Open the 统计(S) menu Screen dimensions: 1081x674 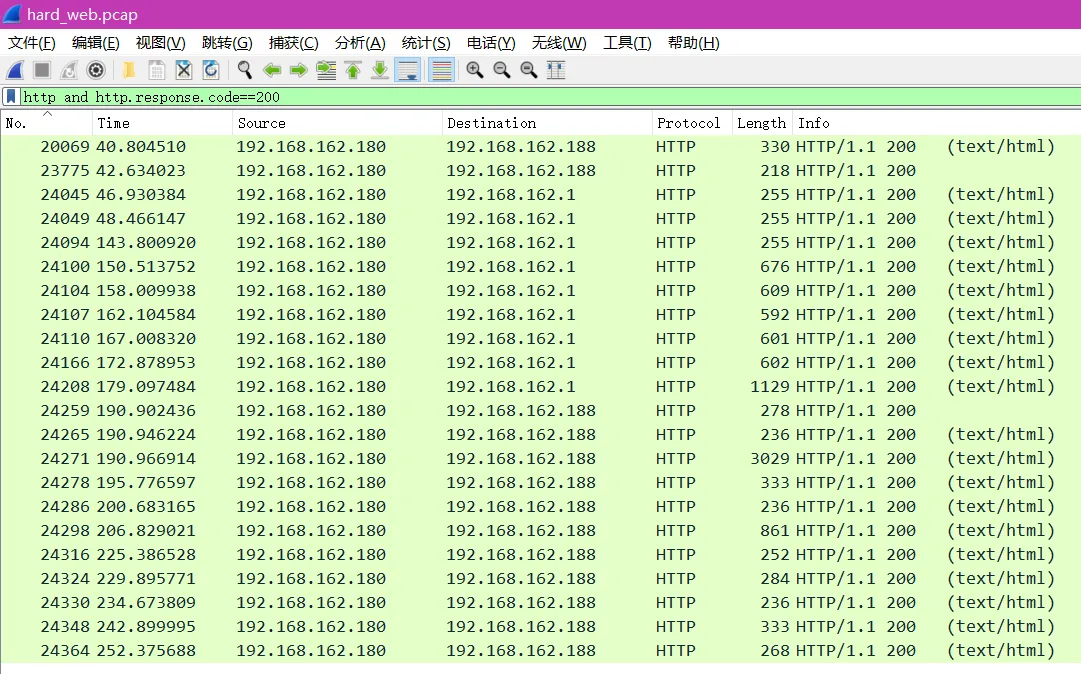pos(426,43)
